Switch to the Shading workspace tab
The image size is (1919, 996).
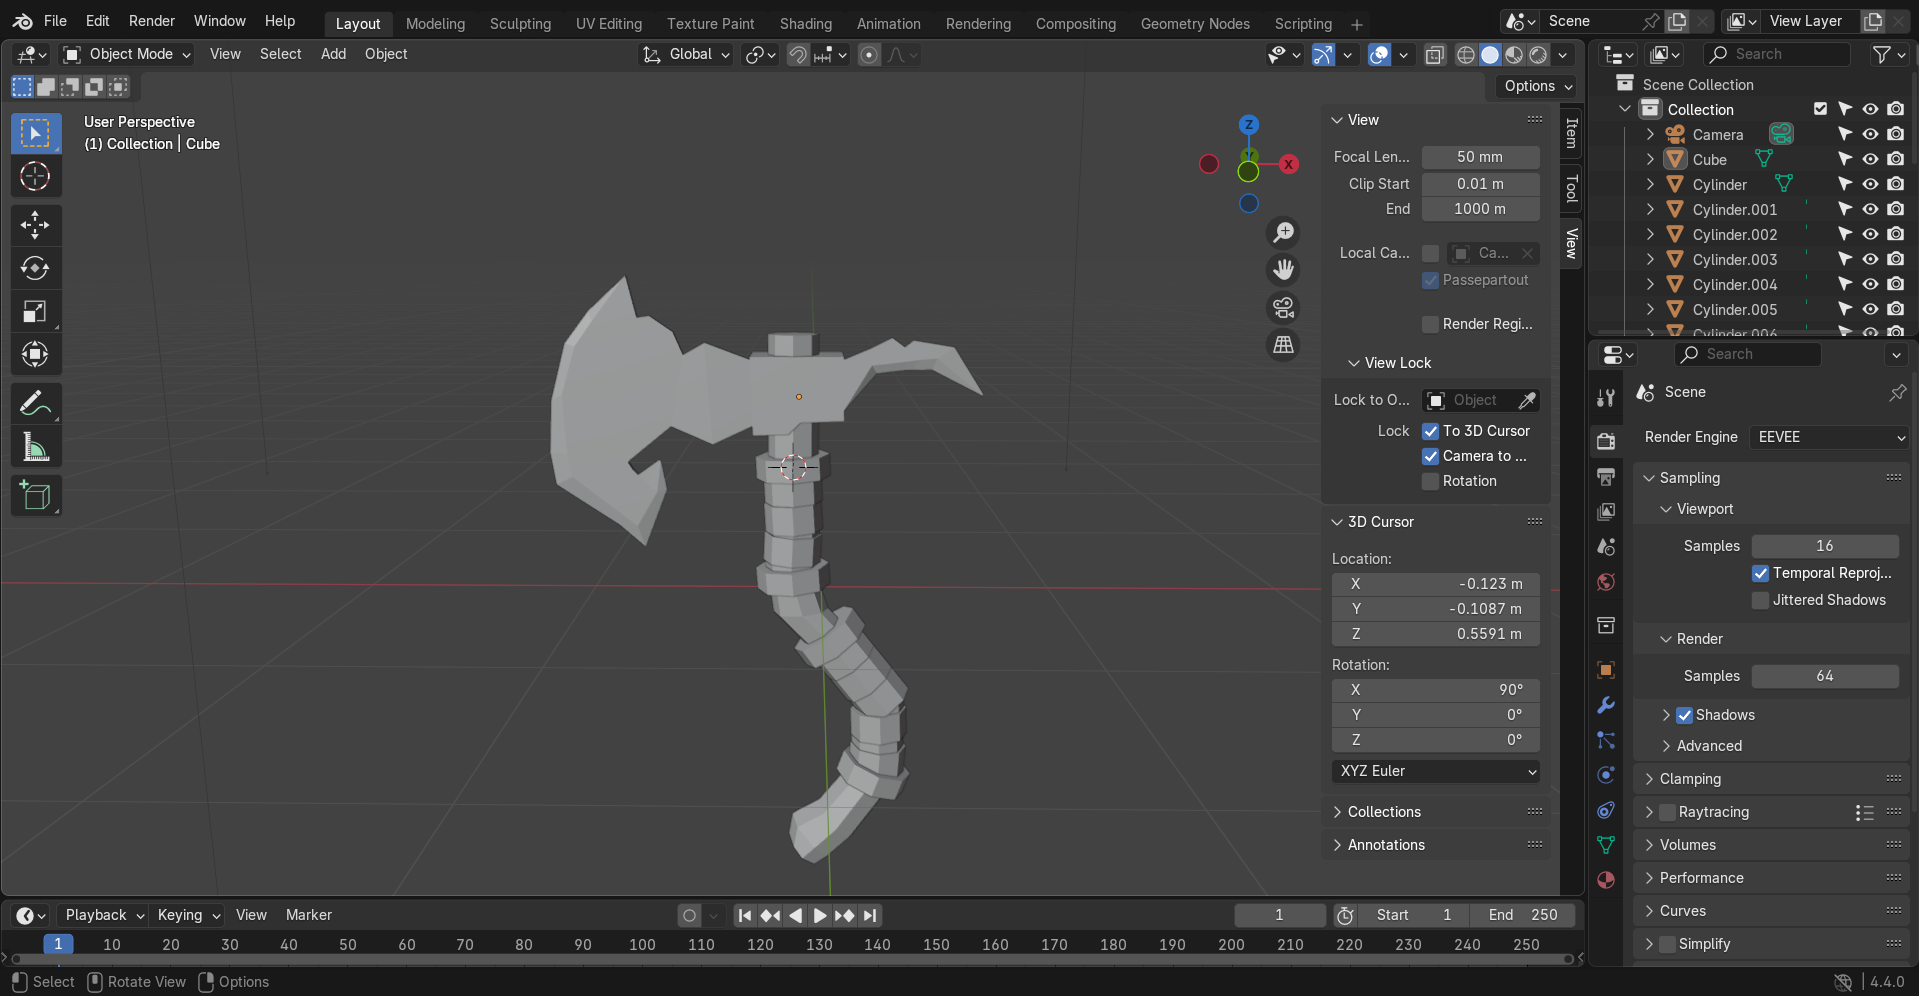pyautogui.click(x=805, y=23)
